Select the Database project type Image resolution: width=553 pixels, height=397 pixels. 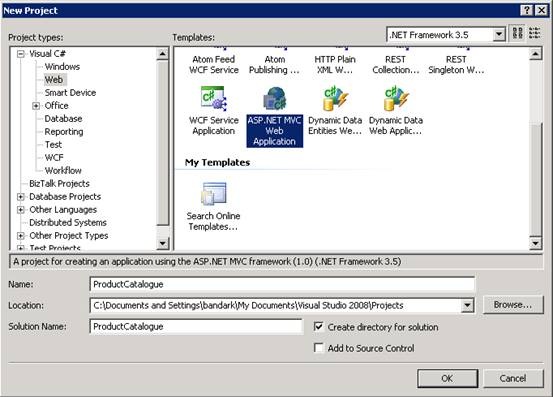[63, 118]
